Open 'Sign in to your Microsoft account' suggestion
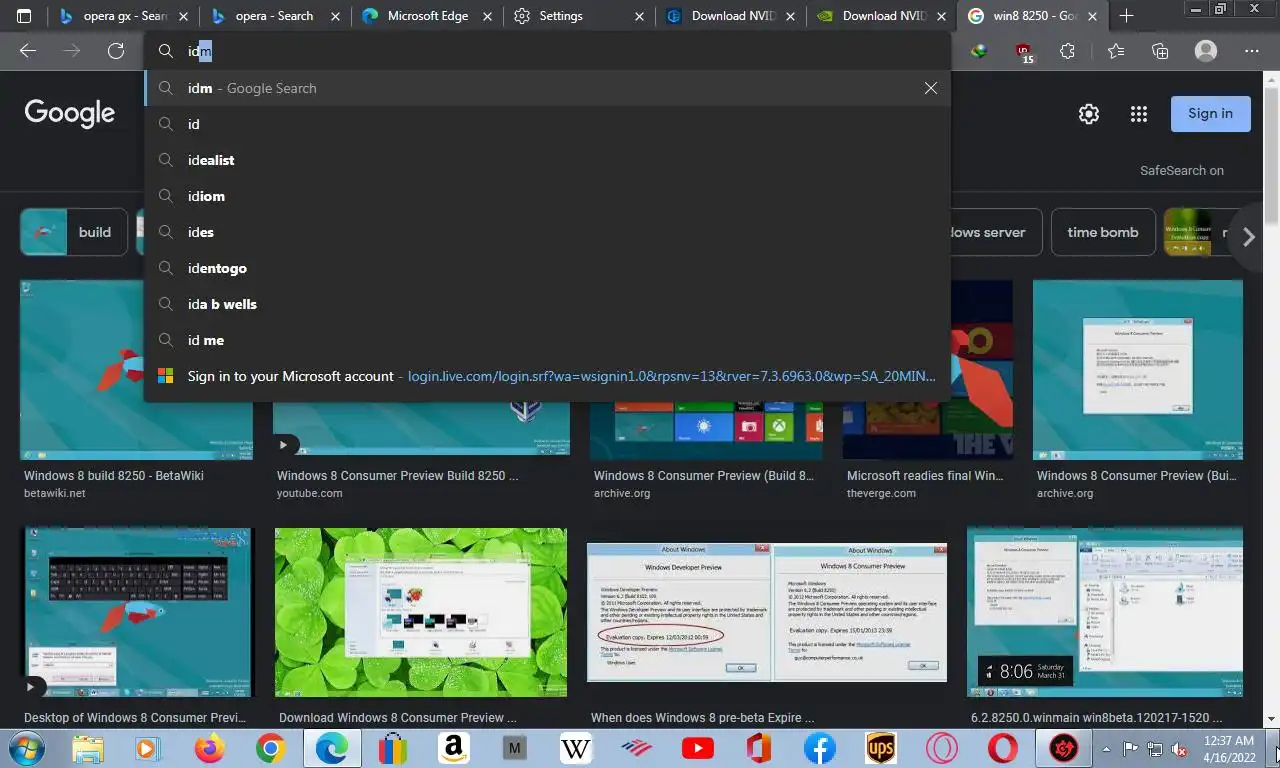The image size is (1280, 768). [548, 376]
